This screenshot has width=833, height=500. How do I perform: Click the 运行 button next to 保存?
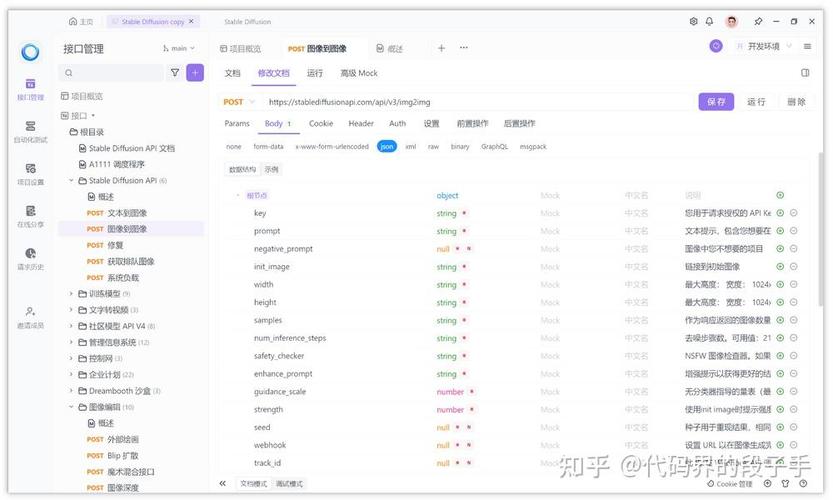pos(756,101)
